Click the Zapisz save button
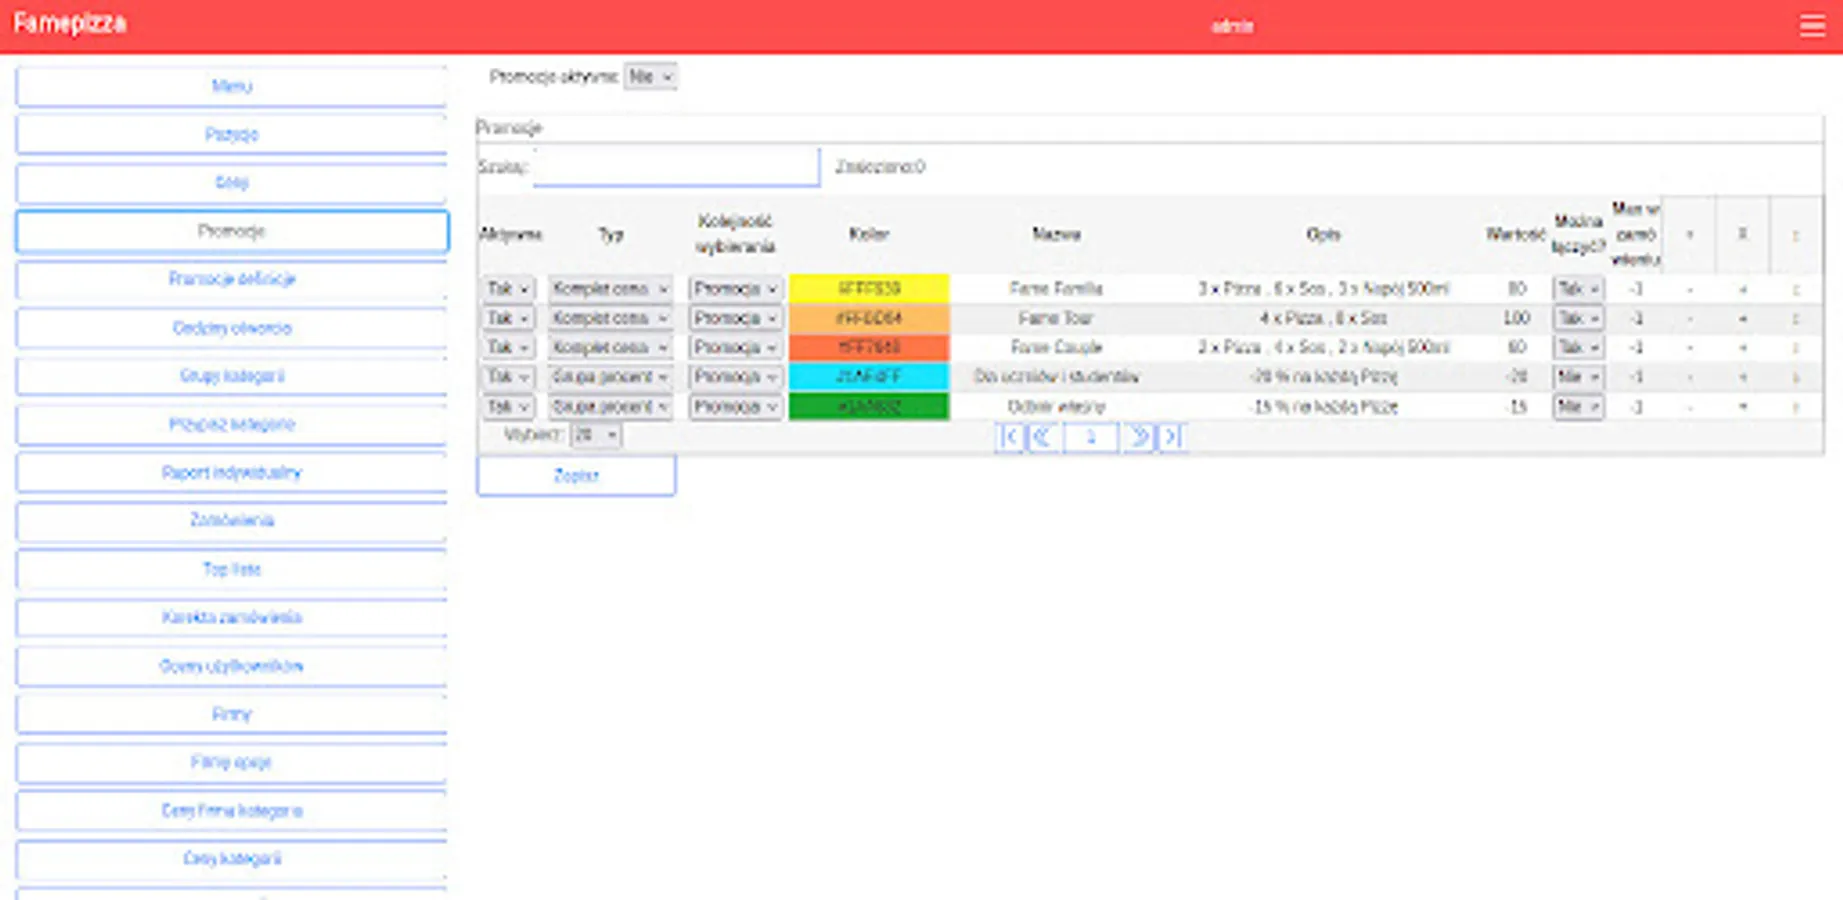This screenshot has width=1843, height=900. pyautogui.click(x=576, y=476)
